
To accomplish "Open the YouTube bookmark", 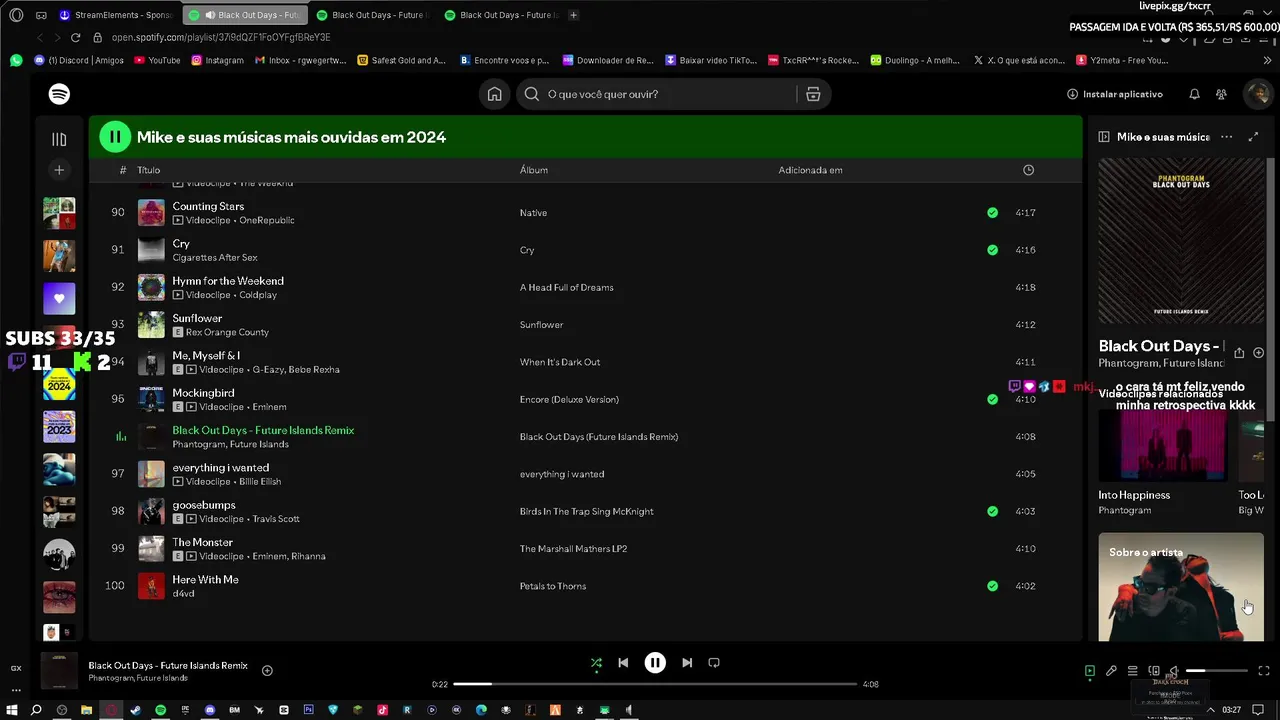I will pos(156,60).
